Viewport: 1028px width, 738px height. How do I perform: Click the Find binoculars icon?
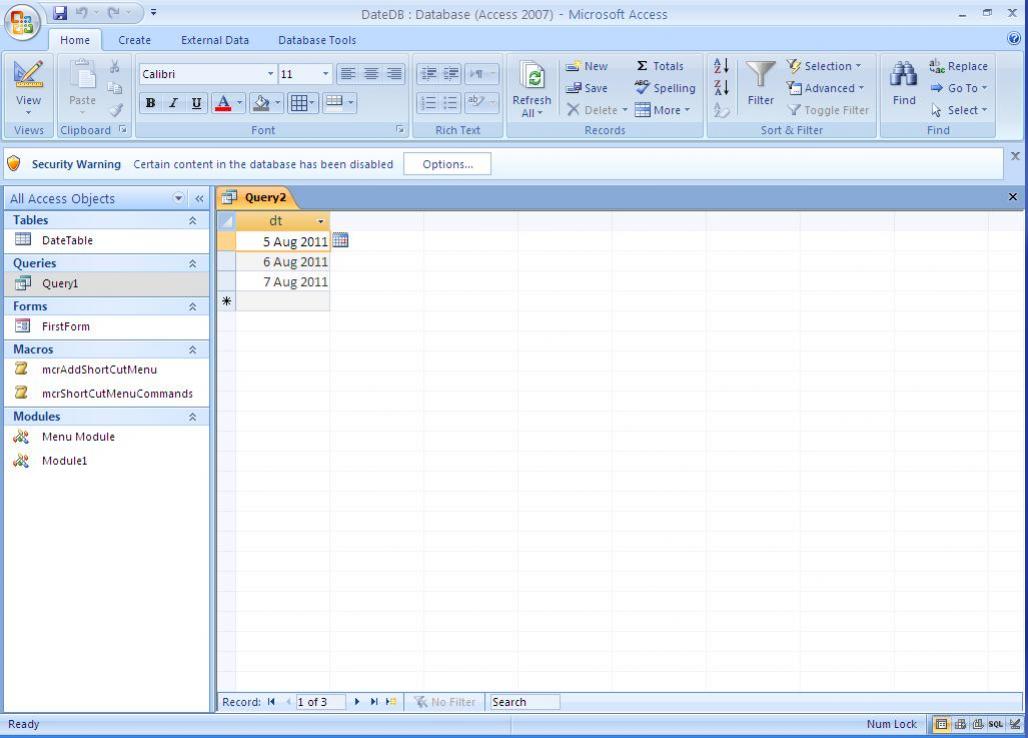(x=903, y=75)
